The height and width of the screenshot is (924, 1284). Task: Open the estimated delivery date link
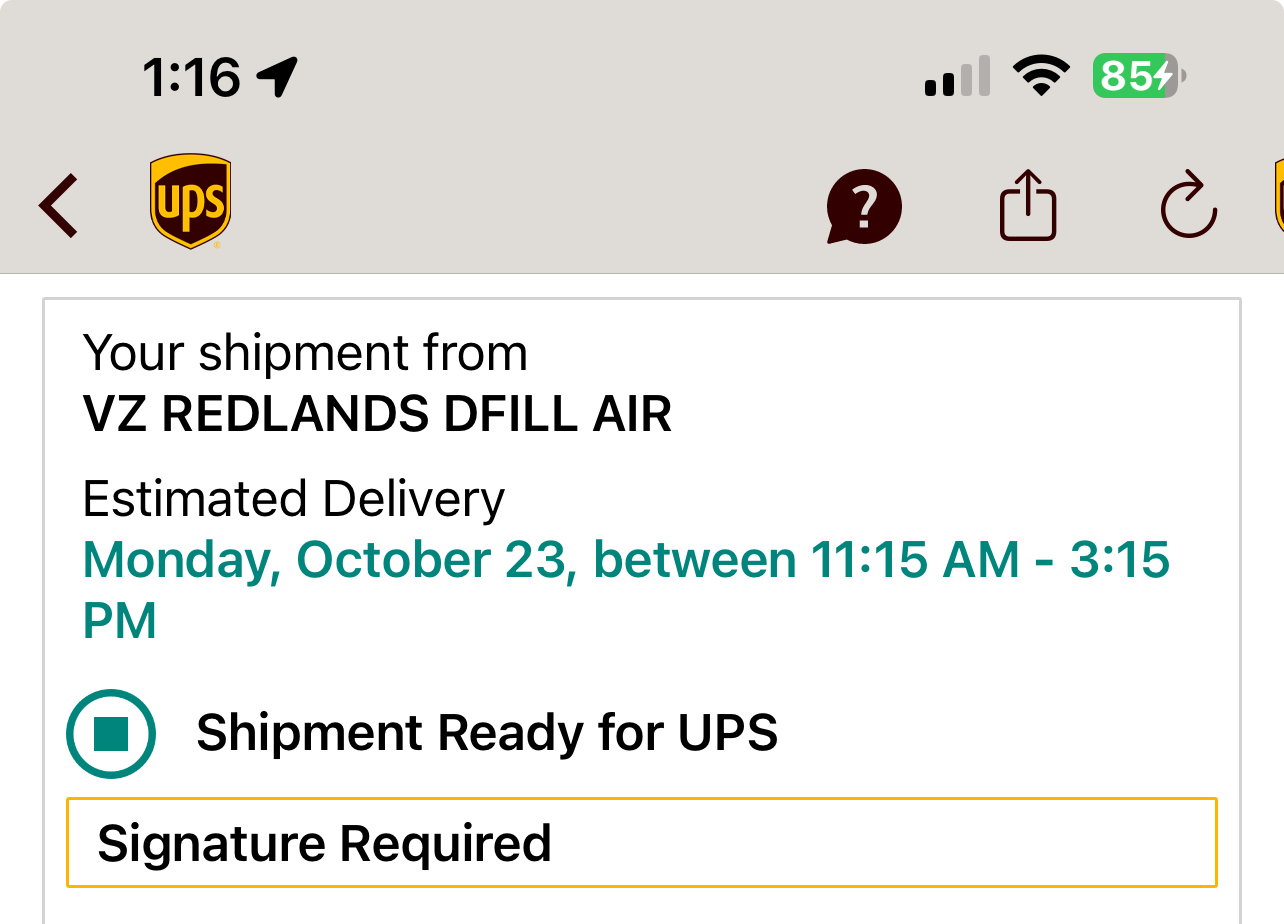point(625,561)
